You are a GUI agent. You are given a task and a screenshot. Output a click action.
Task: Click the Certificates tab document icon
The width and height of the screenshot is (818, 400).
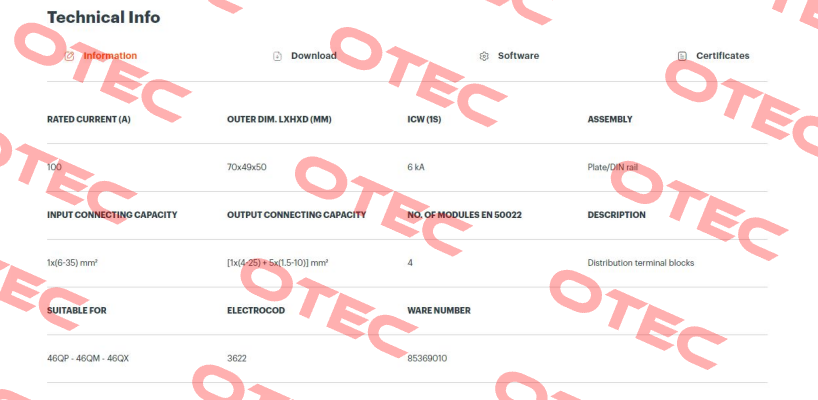(x=682, y=56)
